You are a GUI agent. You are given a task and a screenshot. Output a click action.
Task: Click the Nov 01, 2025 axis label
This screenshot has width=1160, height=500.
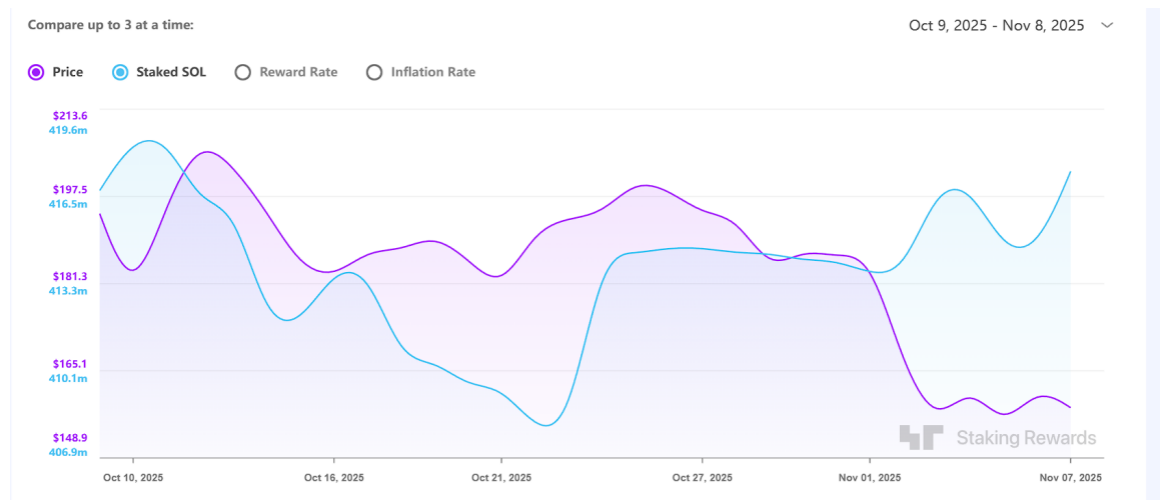coord(870,477)
